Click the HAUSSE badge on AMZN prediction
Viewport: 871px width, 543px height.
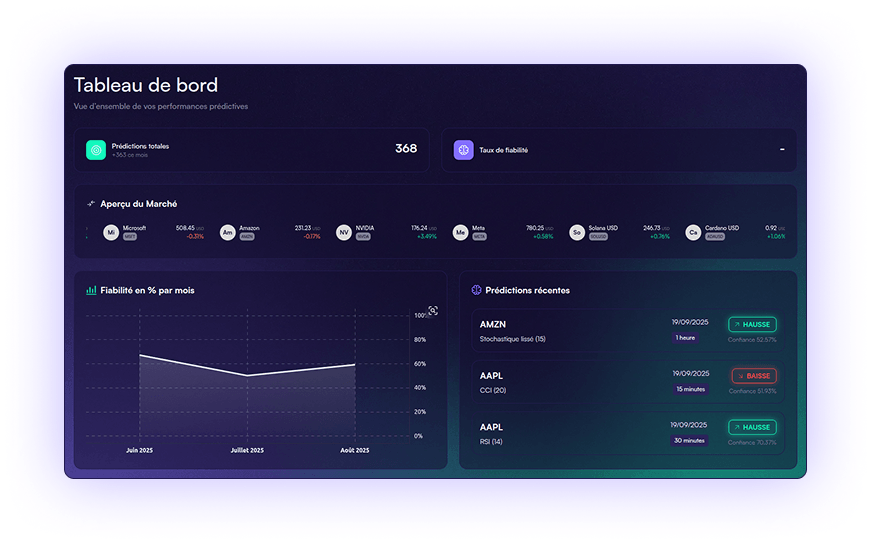[752, 325]
